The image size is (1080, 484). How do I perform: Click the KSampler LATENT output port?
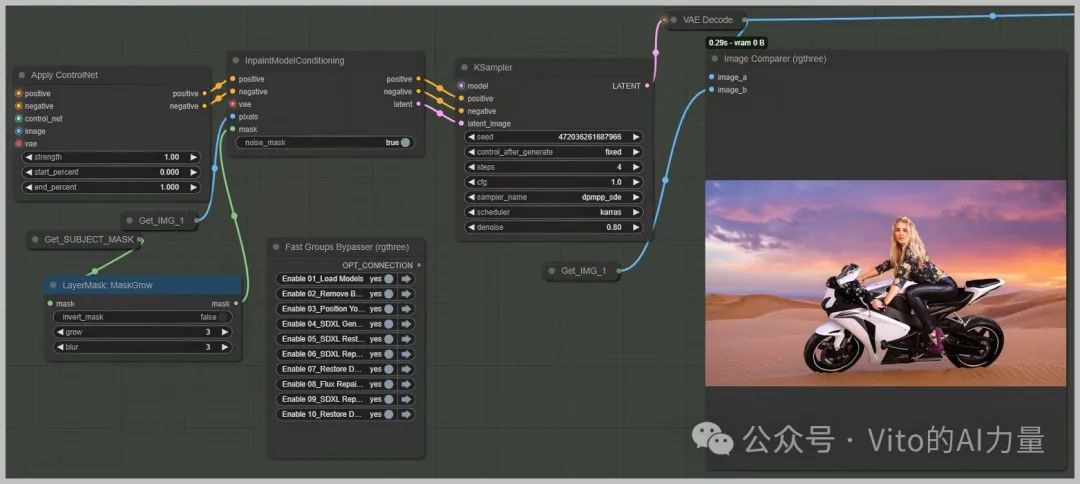[x=646, y=86]
